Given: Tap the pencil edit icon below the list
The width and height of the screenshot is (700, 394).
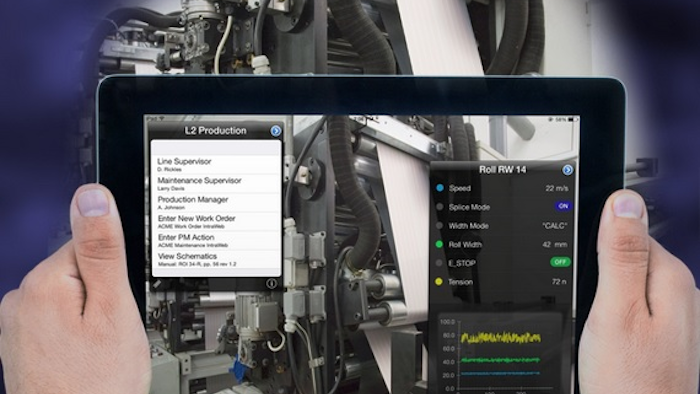Looking at the screenshot, I should (157, 283).
